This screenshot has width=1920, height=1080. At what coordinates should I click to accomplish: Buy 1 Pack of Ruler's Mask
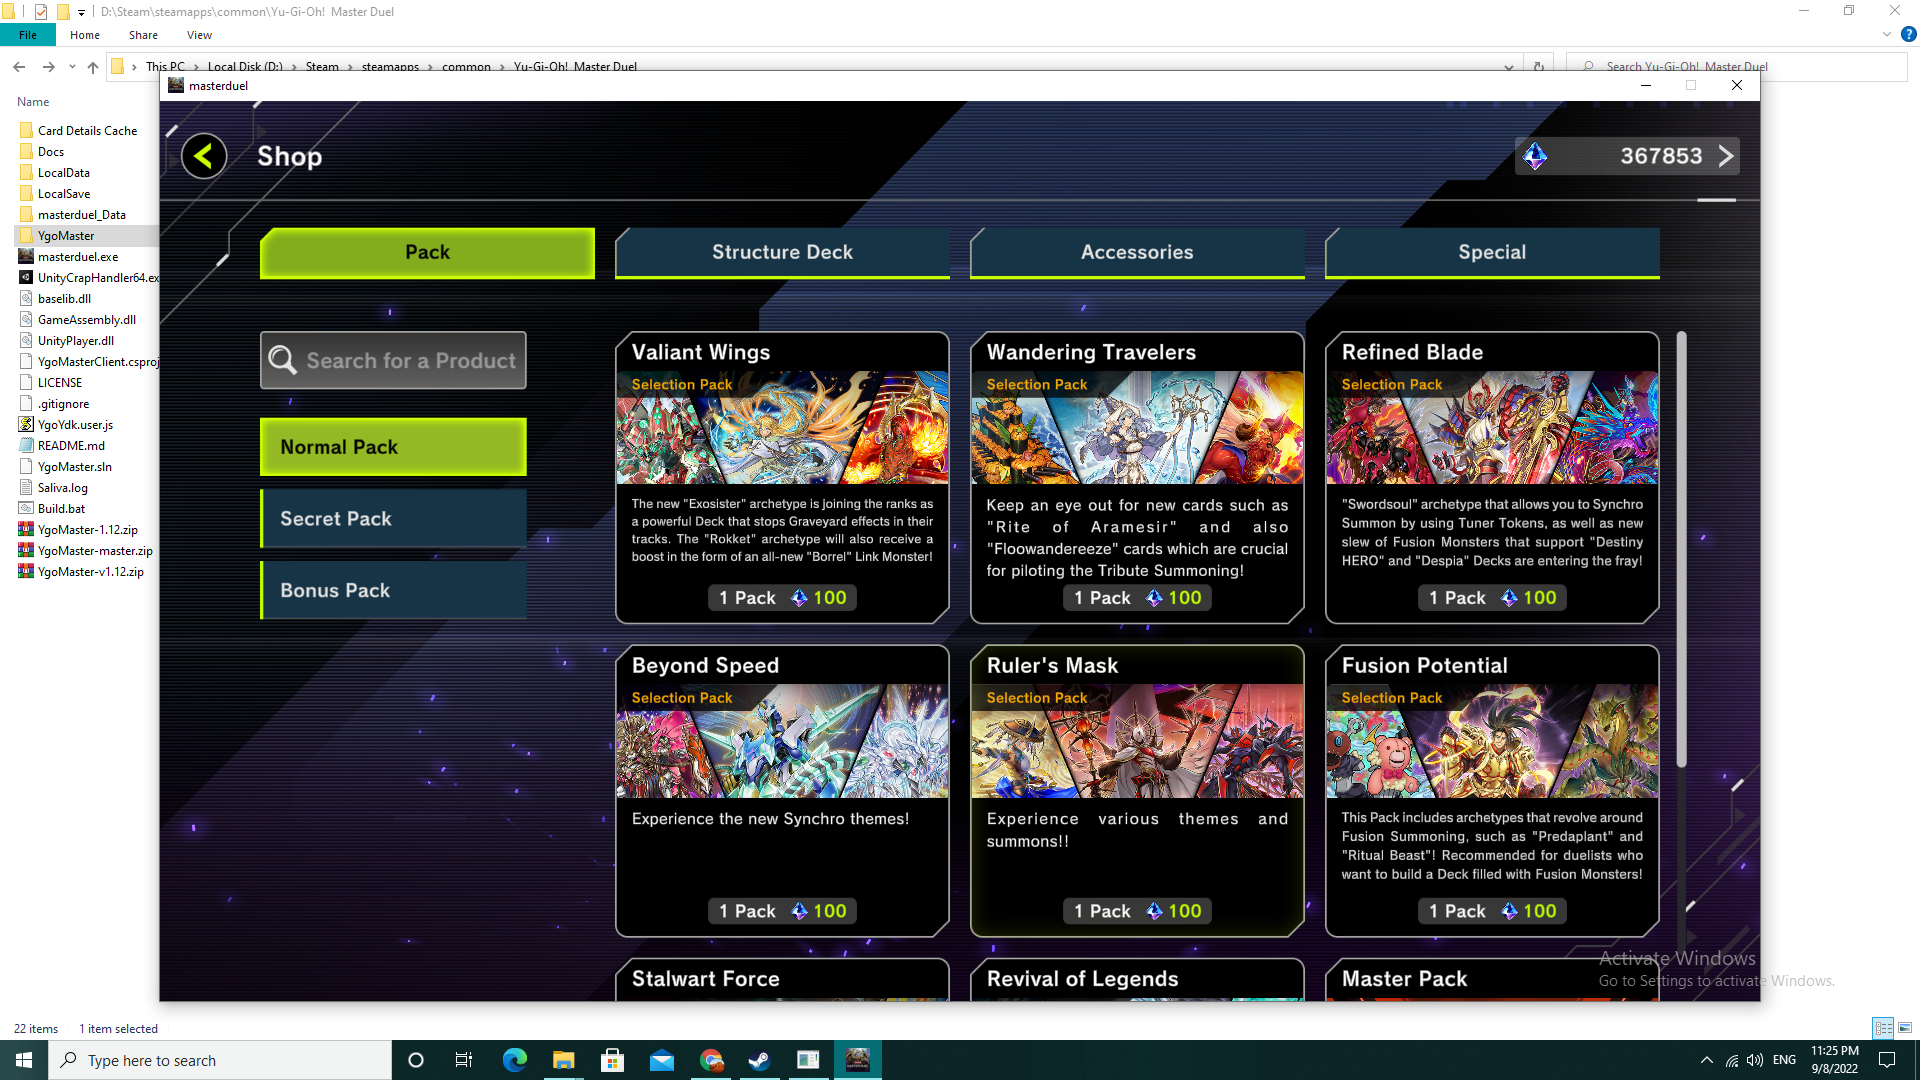(1137, 911)
